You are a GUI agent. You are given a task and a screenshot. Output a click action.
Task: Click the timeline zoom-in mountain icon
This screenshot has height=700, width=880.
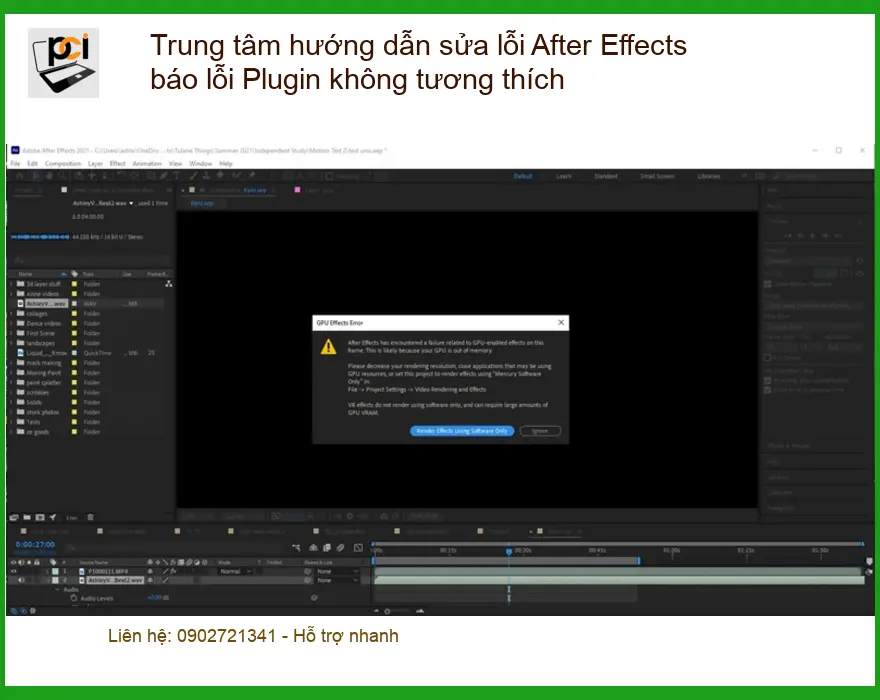coord(420,611)
